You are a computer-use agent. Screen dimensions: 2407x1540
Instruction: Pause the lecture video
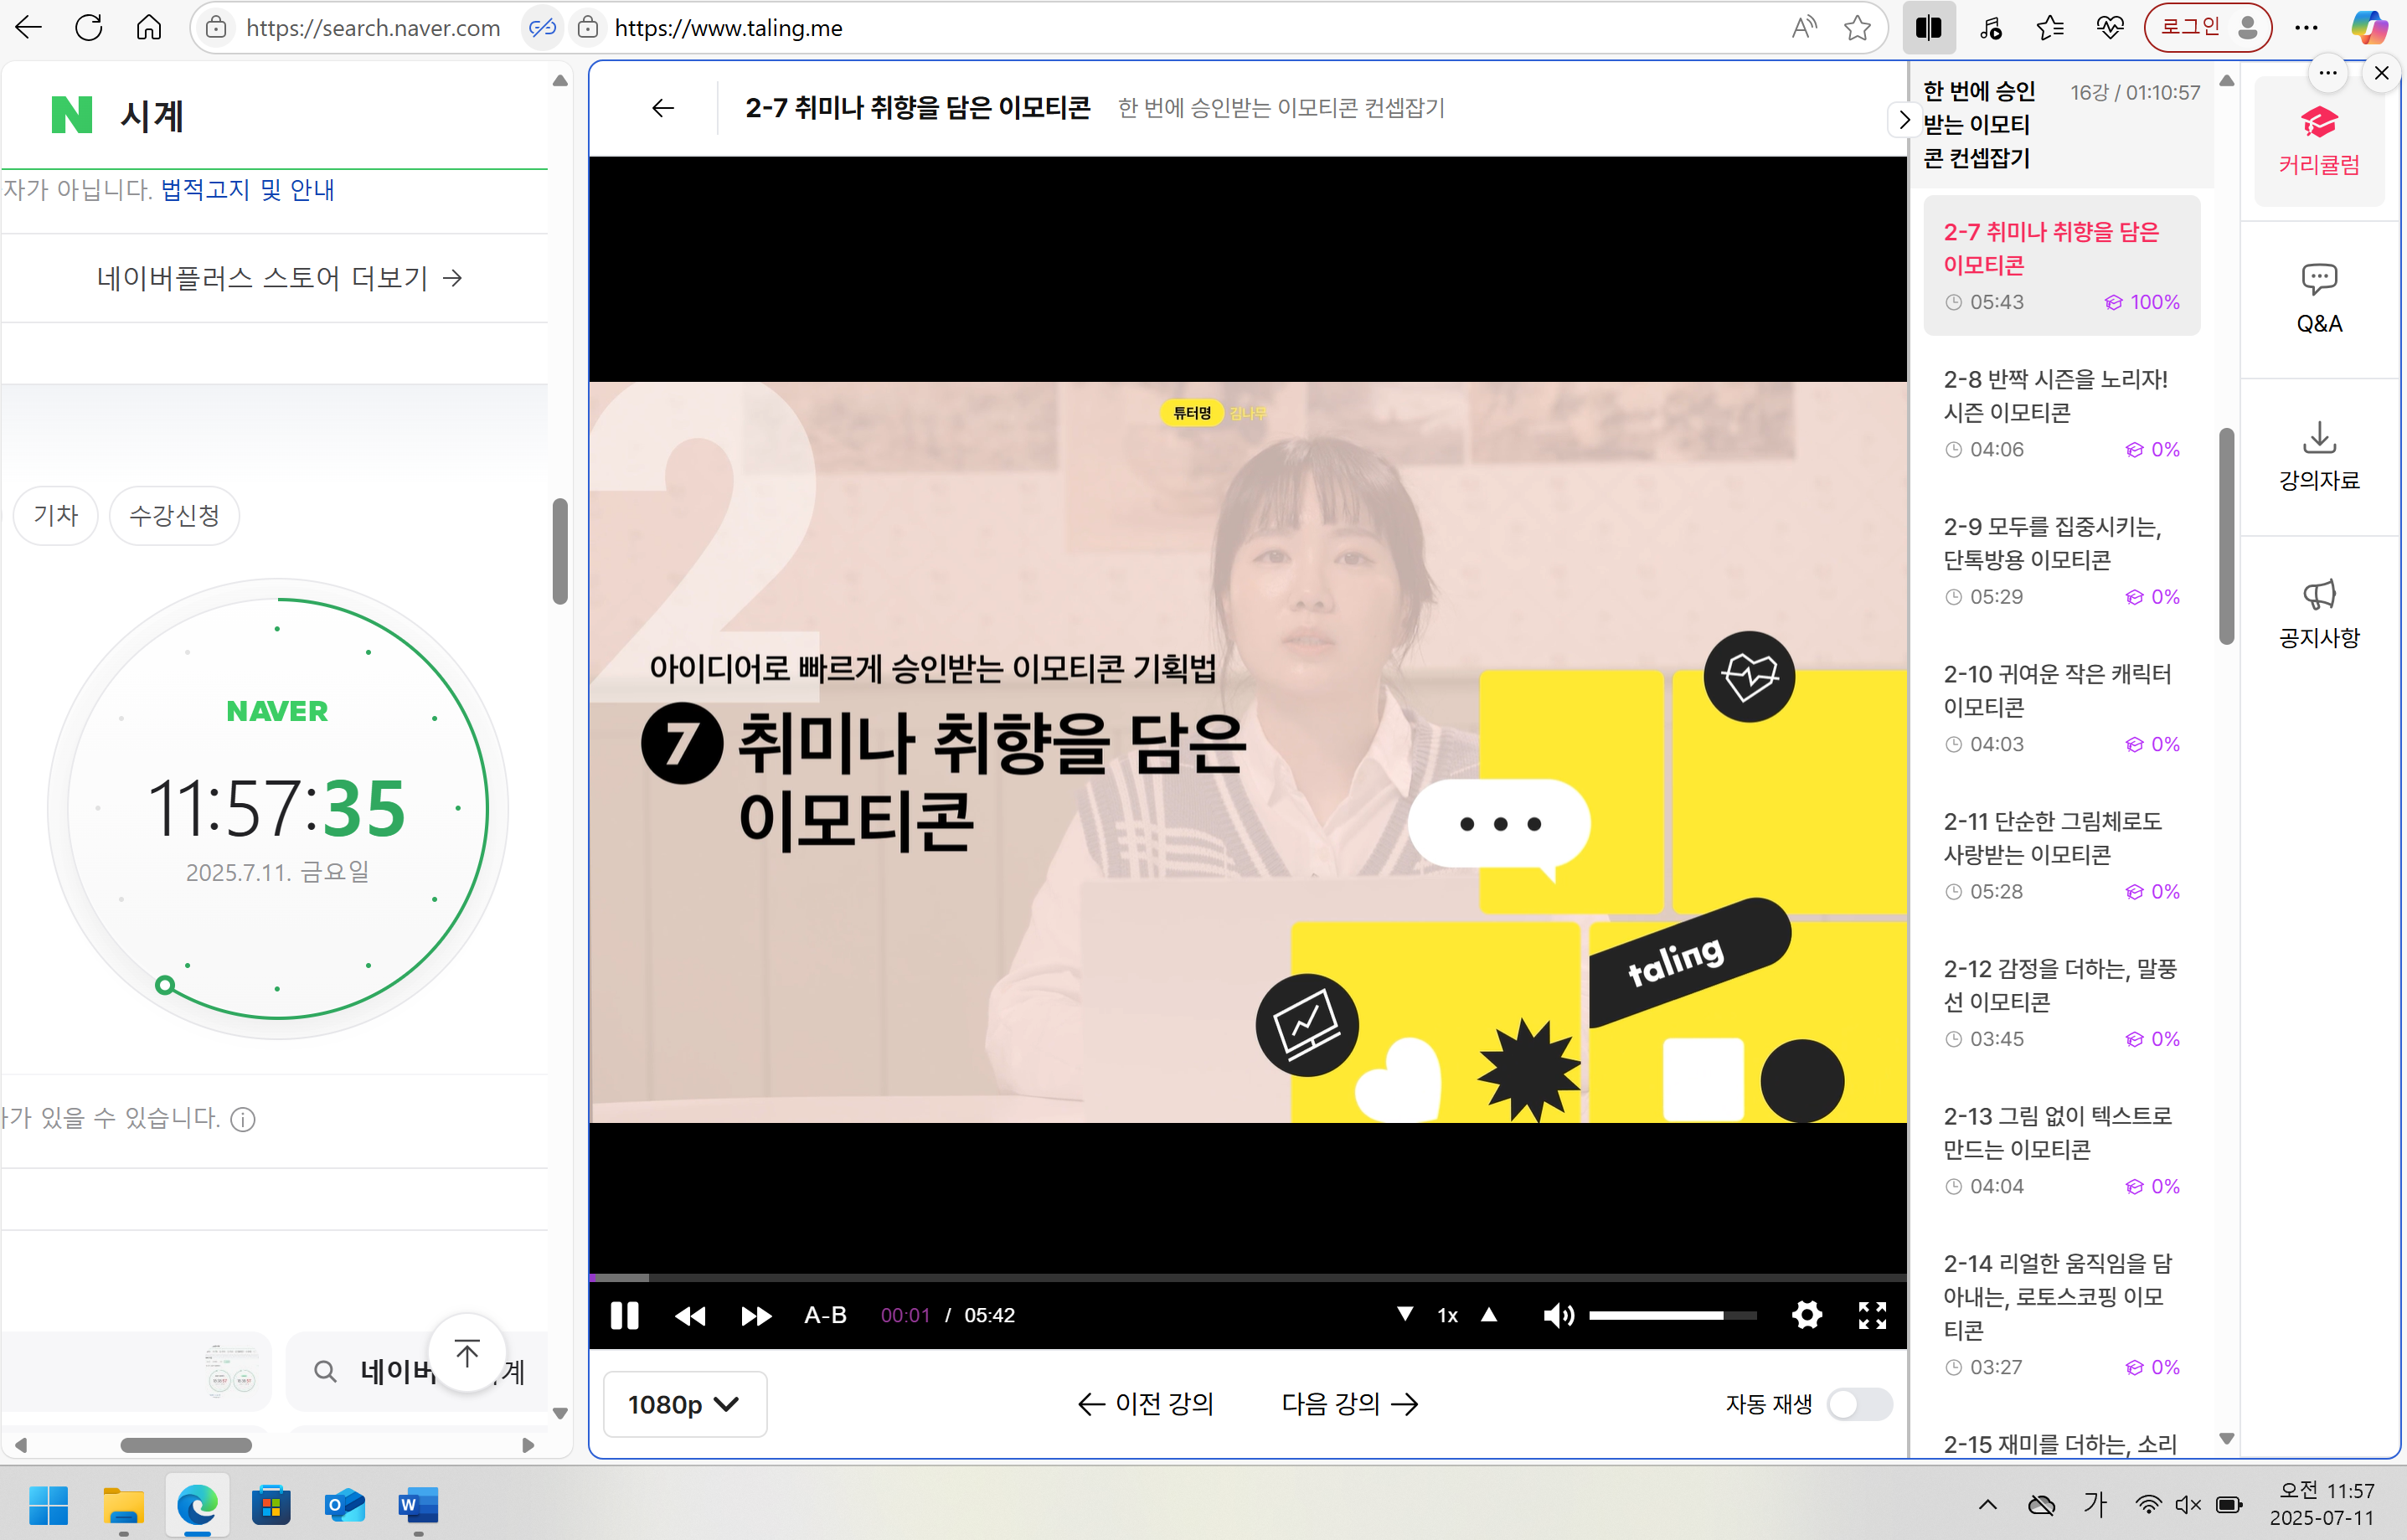[x=624, y=1315]
